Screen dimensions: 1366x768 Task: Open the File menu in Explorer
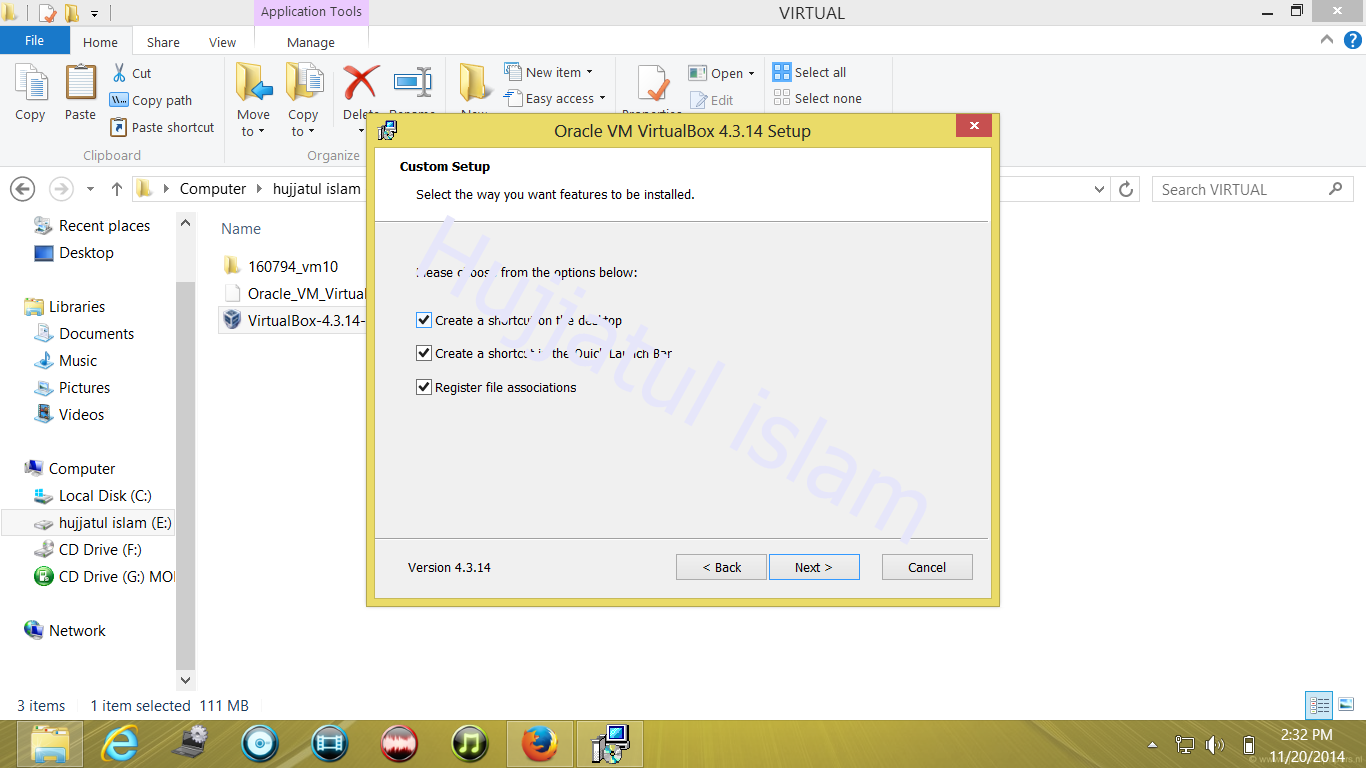pyautogui.click(x=34, y=41)
